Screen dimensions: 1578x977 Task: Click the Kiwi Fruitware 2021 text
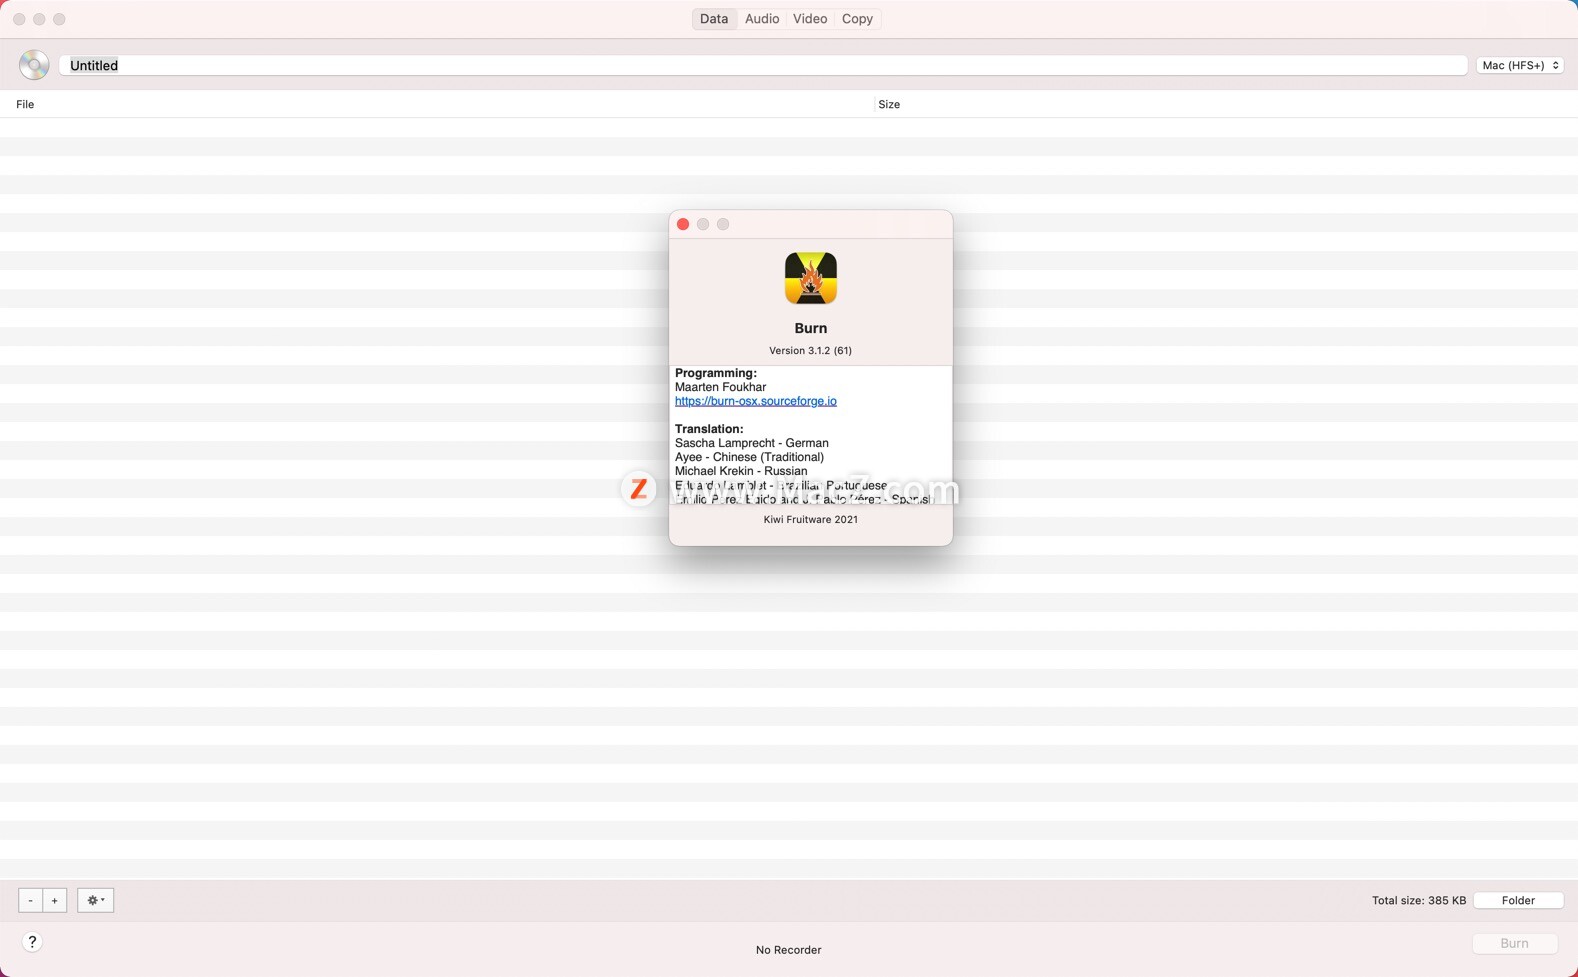(x=811, y=520)
